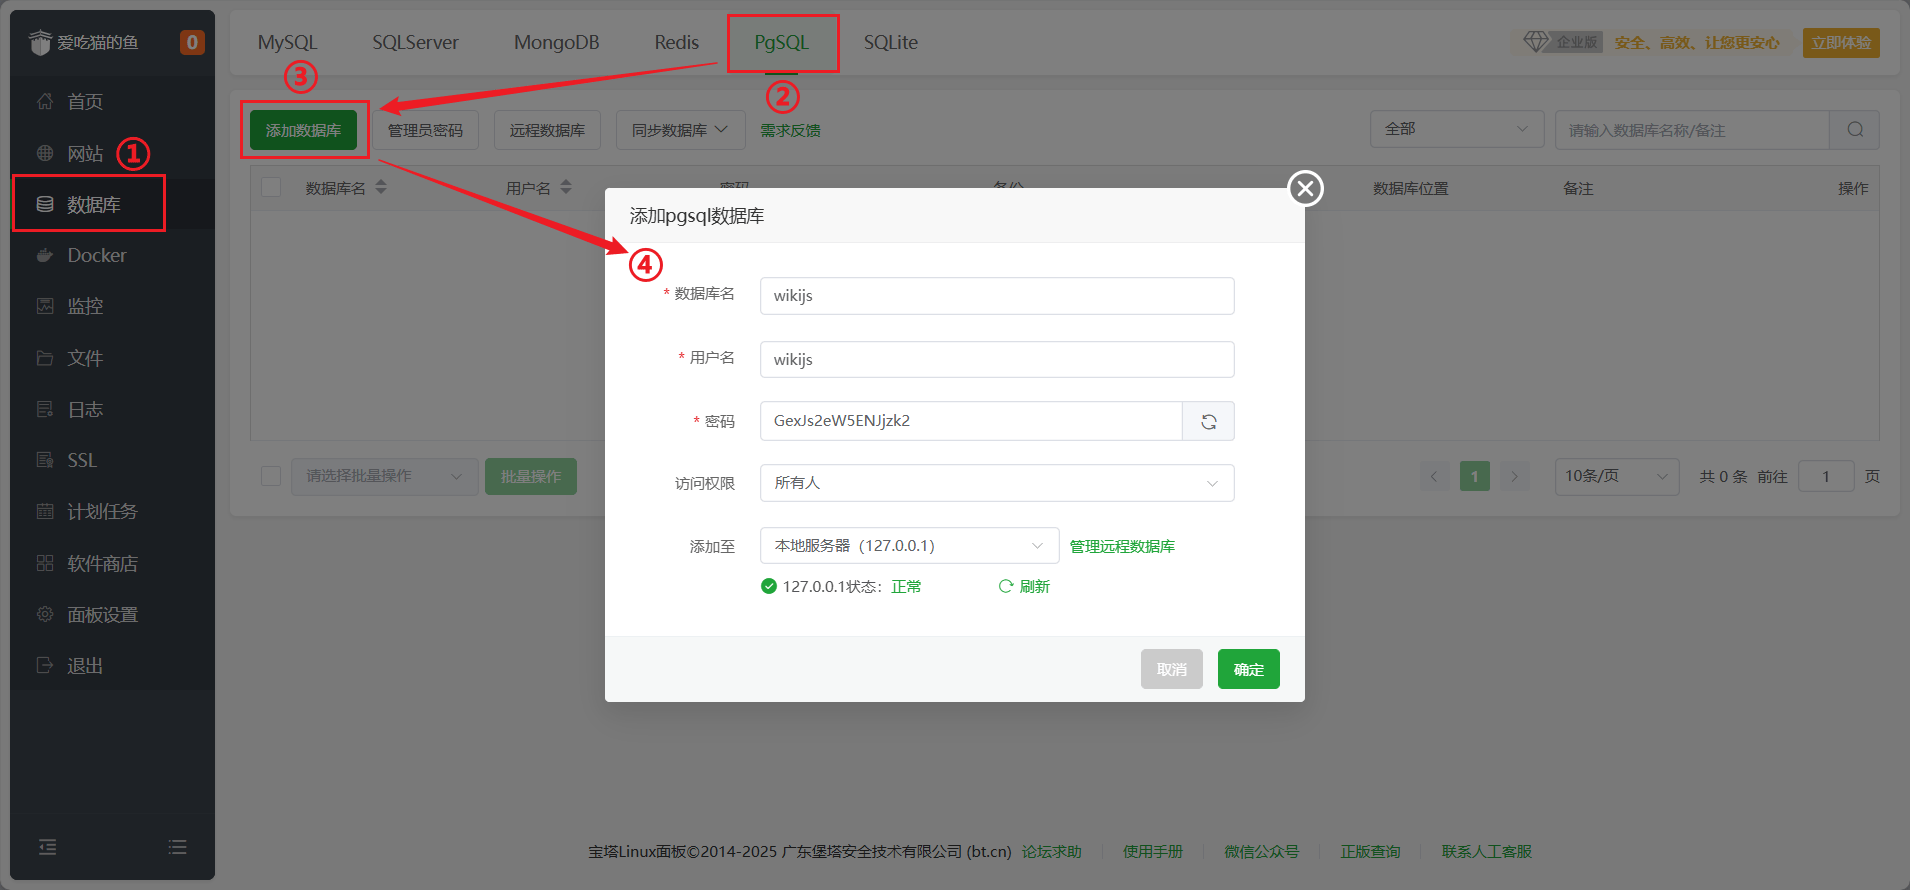Switch to the MongoDB tab
The width and height of the screenshot is (1910, 890).
556,42
